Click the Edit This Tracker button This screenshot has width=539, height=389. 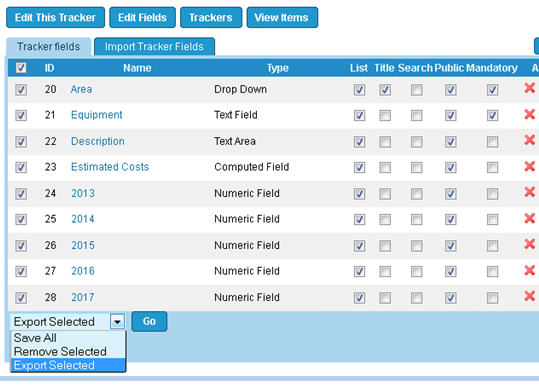[55, 17]
